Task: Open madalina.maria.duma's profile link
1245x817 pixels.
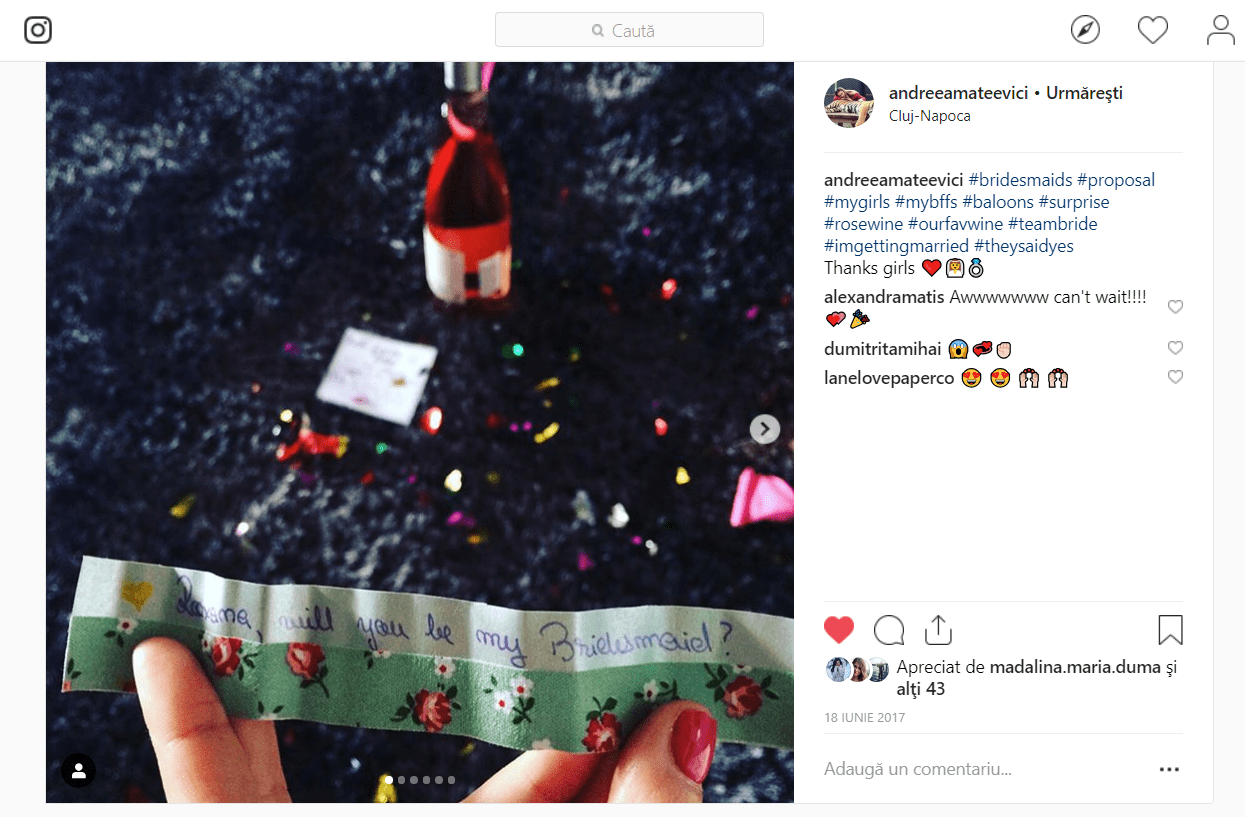Action: [1075, 667]
